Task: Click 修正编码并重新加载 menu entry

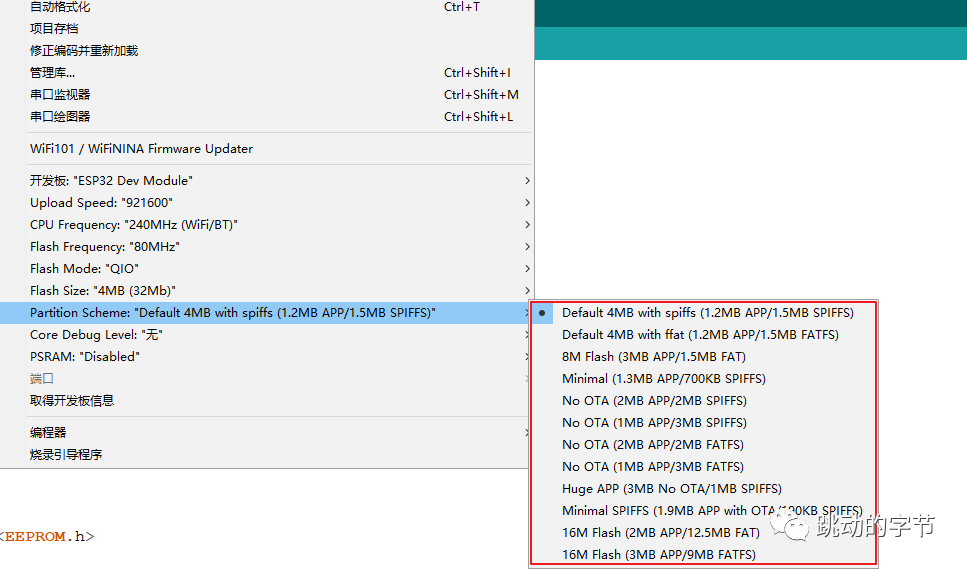Action: [266, 51]
